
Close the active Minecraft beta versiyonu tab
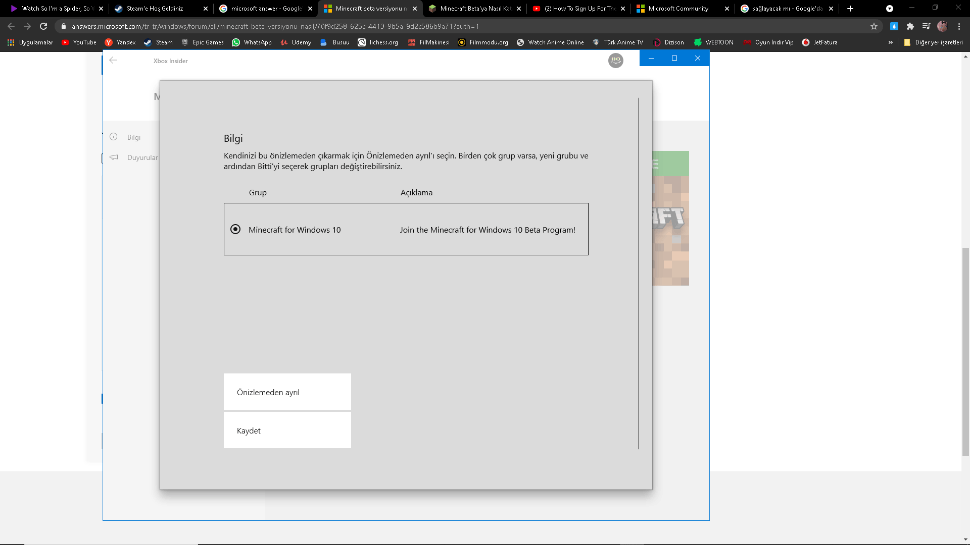tap(414, 9)
